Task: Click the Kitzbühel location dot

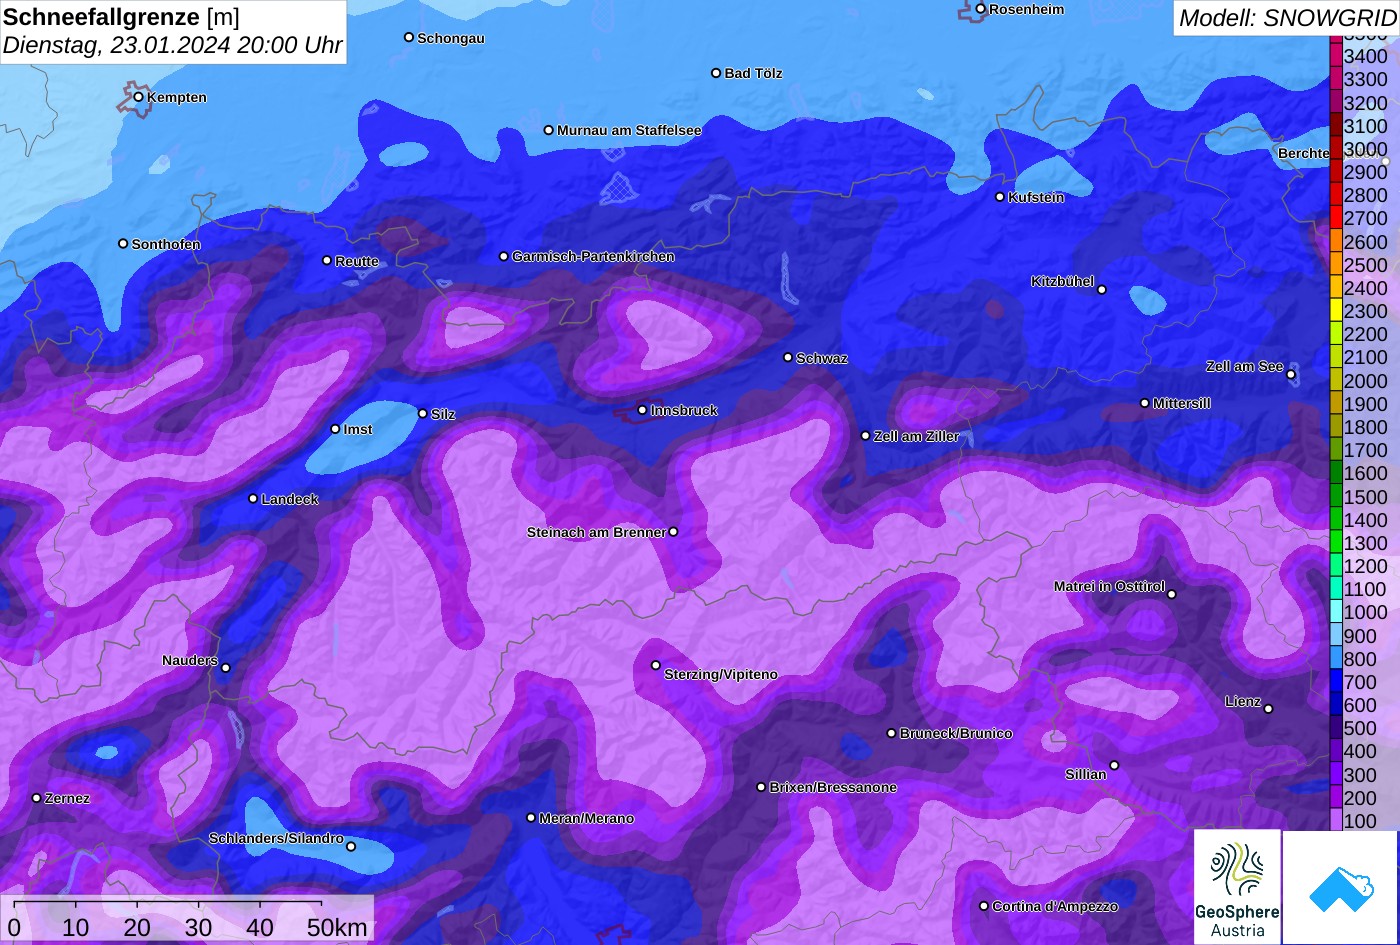Action: (1101, 290)
